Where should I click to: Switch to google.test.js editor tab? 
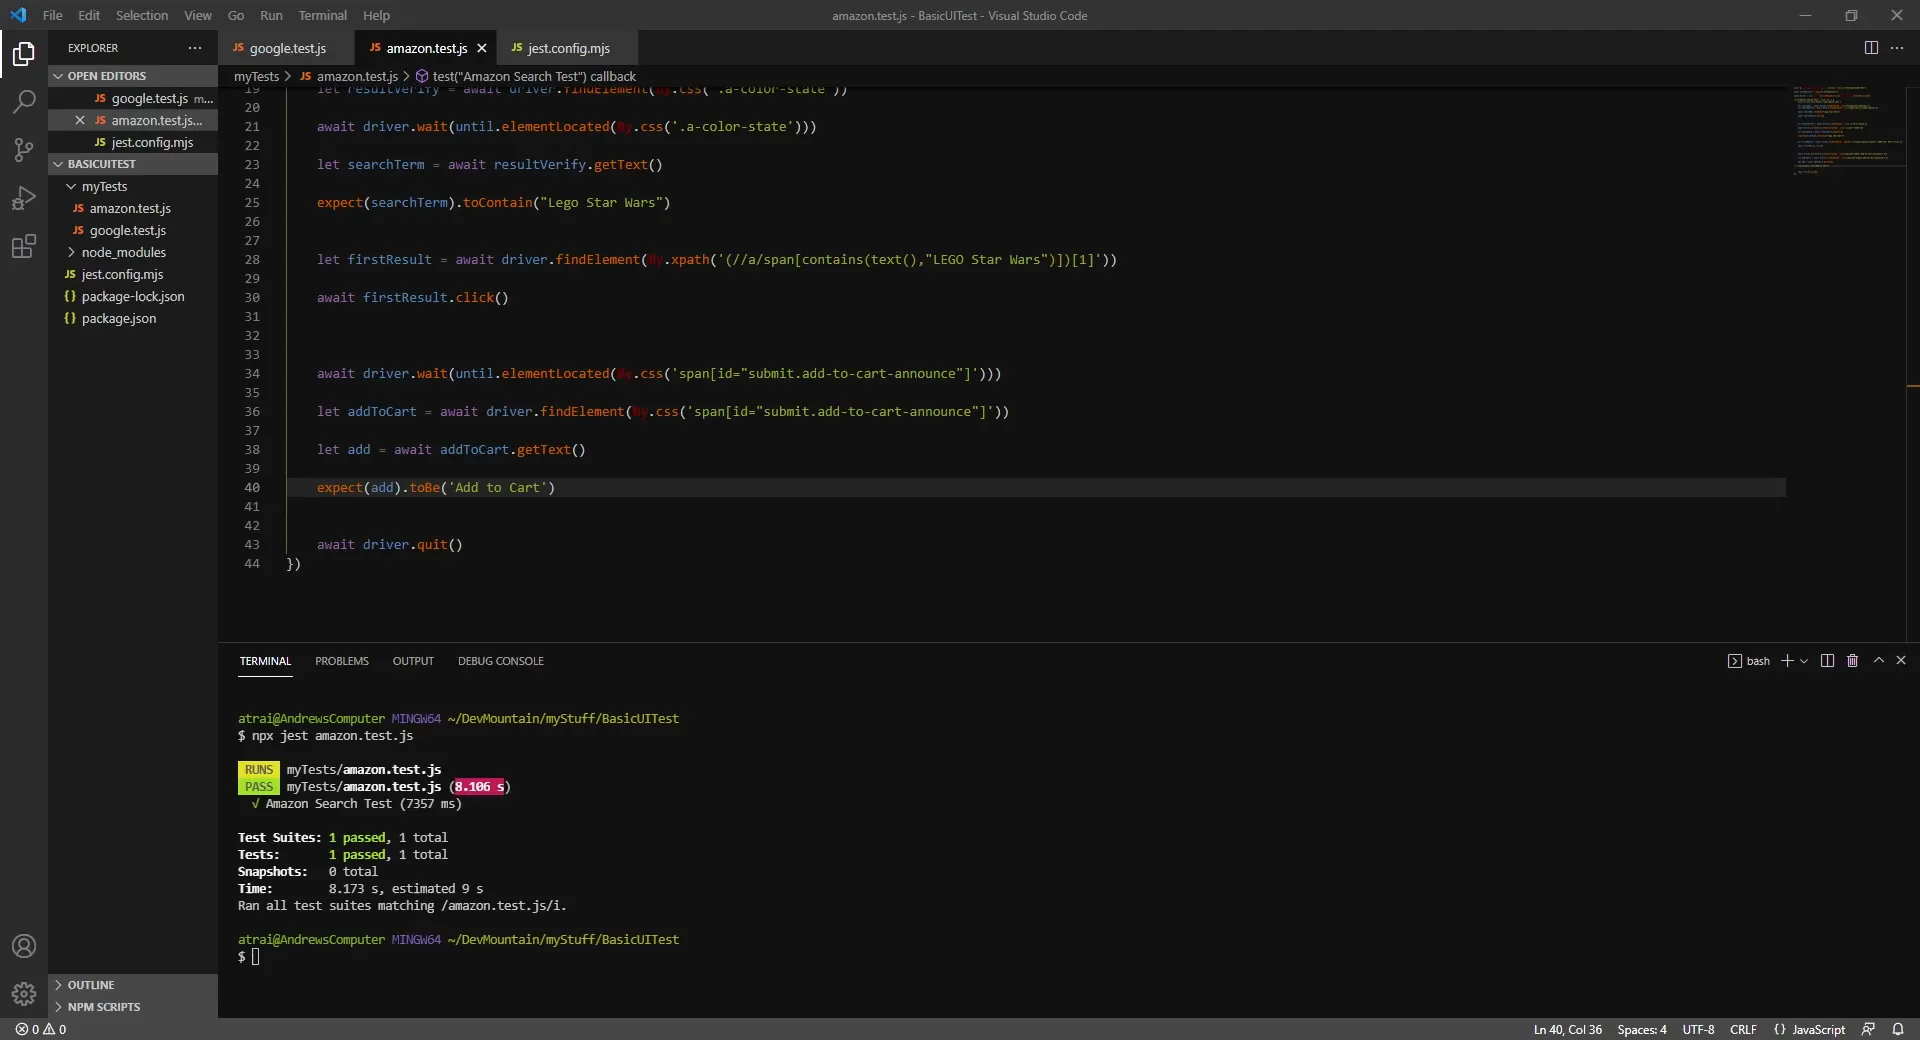click(x=288, y=48)
